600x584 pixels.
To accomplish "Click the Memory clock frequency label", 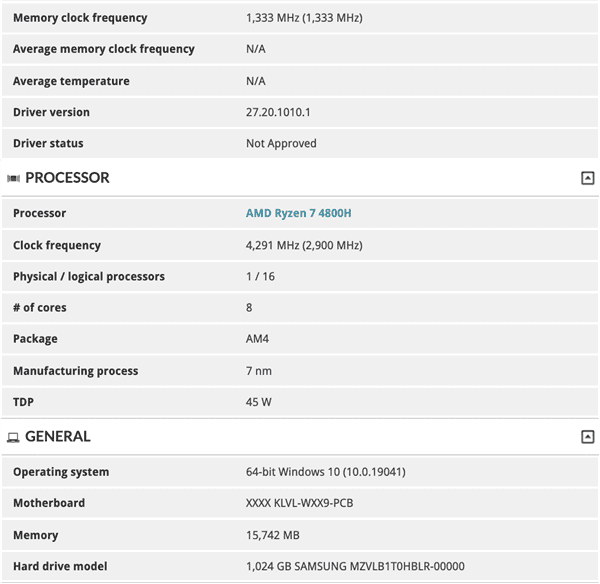I will 80,18.
